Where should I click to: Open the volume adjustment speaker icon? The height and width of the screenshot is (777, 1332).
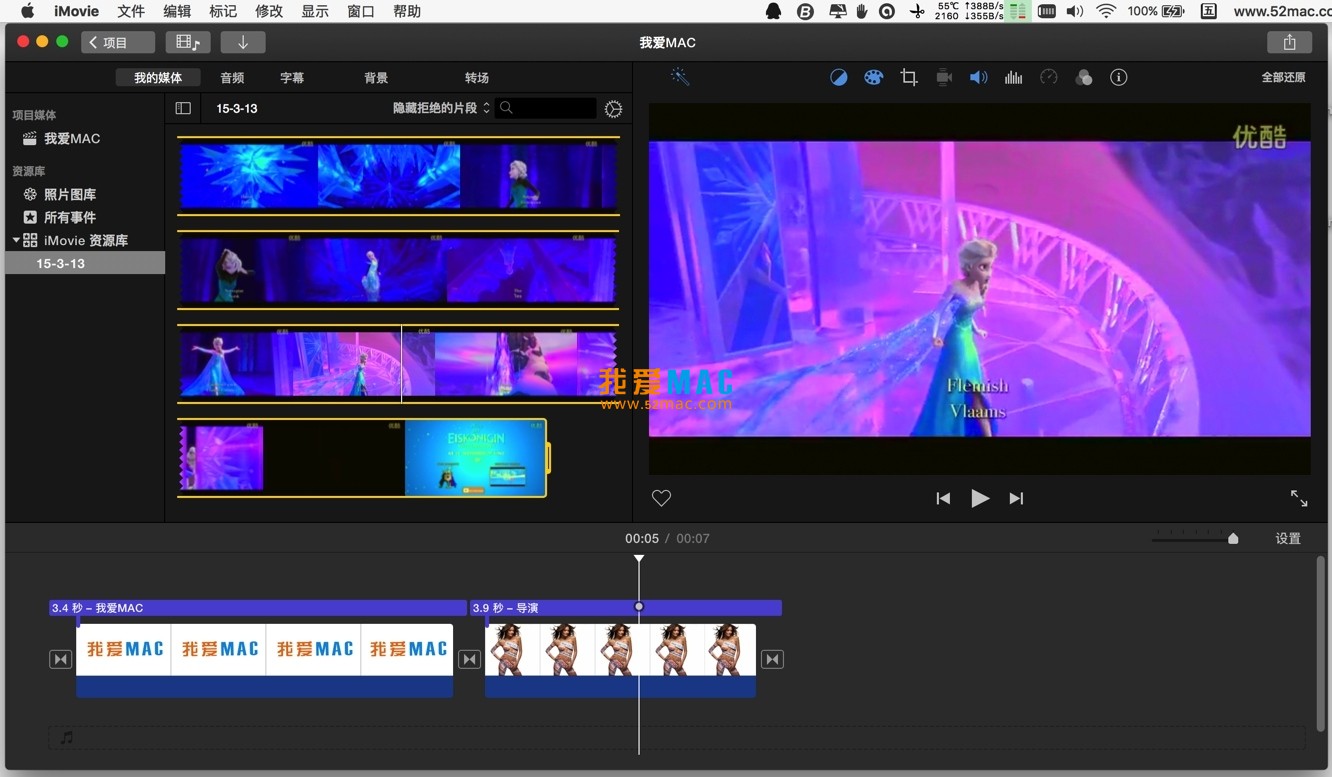[x=979, y=77]
